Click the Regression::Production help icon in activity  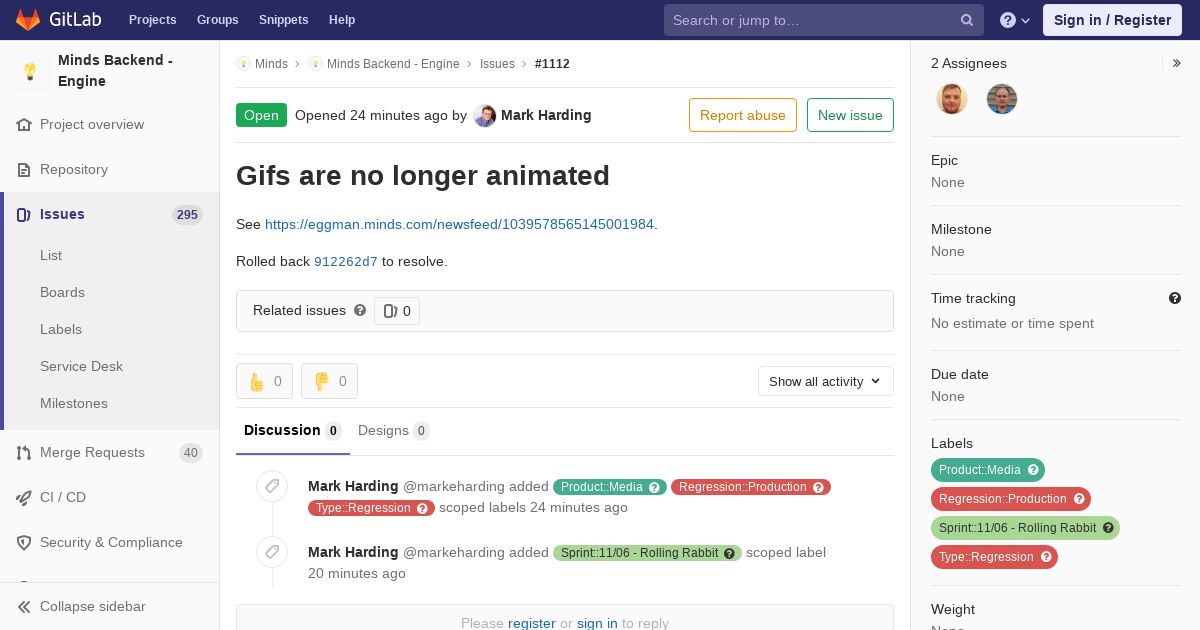point(818,487)
